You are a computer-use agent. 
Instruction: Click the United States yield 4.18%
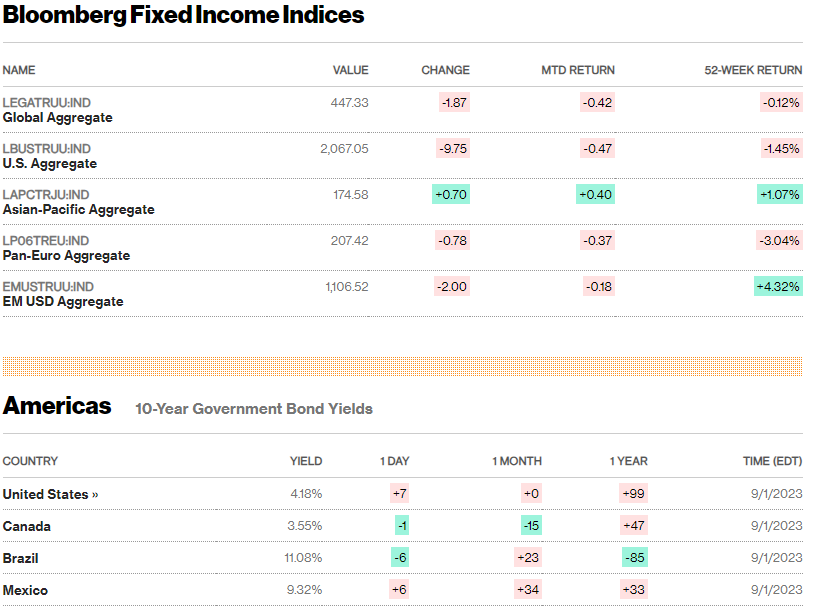tap(306, 494)
